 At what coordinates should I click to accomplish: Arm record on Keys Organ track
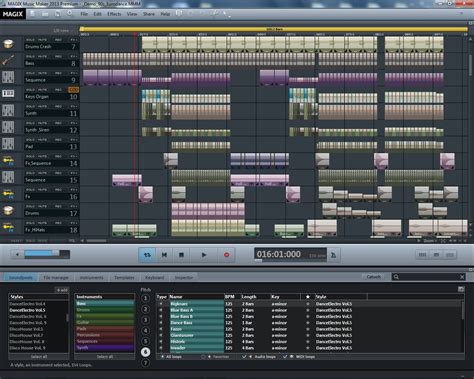(x=58, y=90)
